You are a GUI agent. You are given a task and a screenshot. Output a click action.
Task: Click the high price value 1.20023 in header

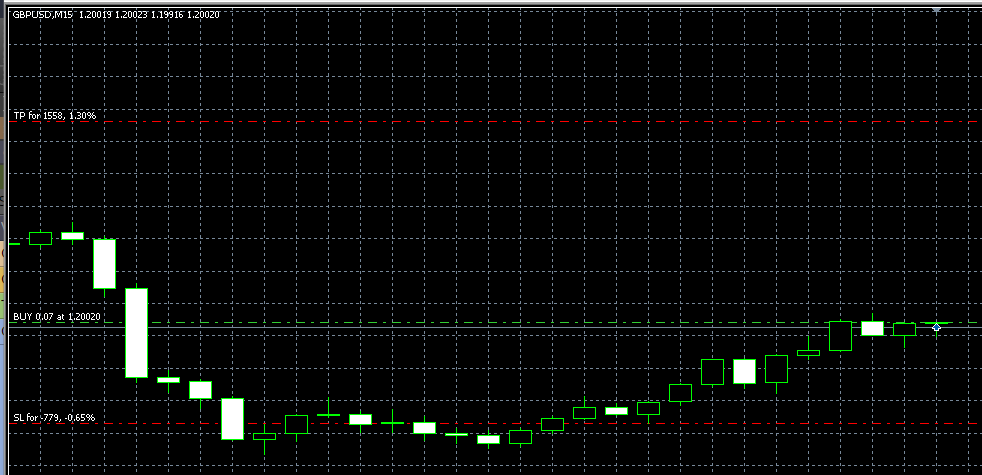[x=131, y=14]
